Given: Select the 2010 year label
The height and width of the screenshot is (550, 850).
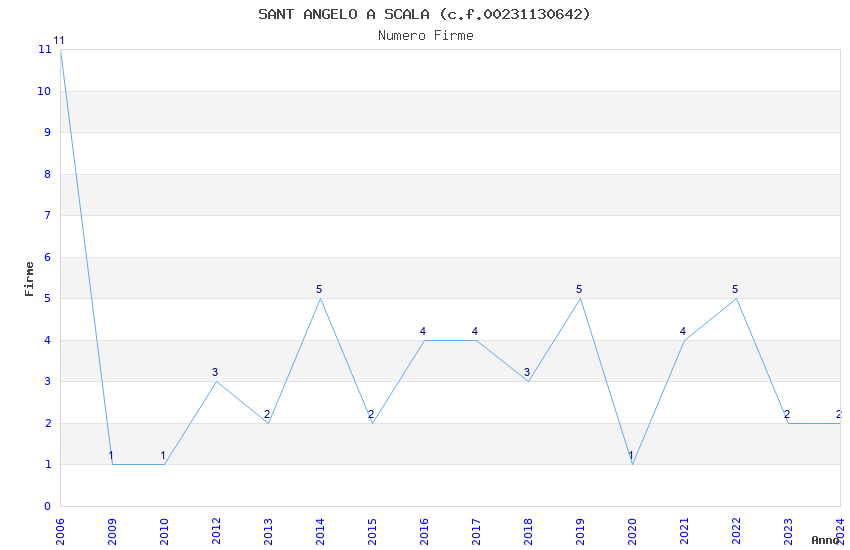Looking at the screenshot, I should [x=164, y=532].
